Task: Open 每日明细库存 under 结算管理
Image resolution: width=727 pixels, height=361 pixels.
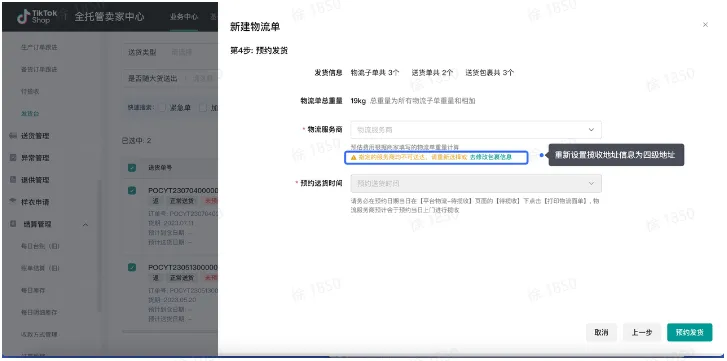Action: click(x=39, y=312)
